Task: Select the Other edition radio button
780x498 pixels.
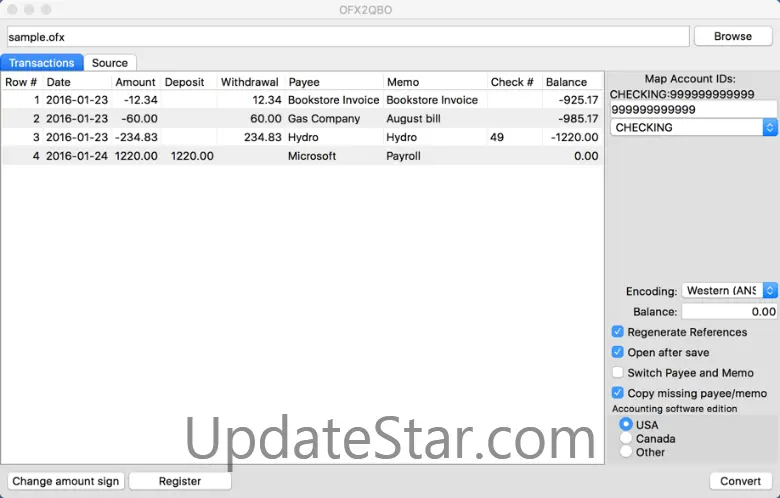Action: click(x=626, y=452)
